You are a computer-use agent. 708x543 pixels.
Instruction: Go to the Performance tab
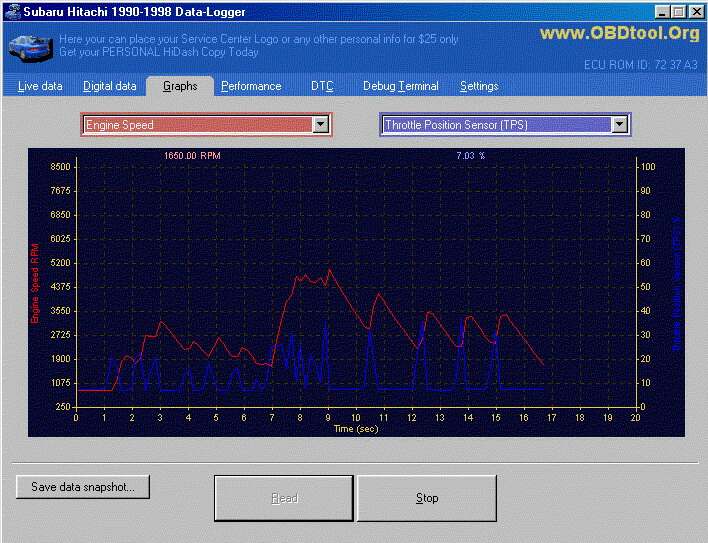coord(251,86)
